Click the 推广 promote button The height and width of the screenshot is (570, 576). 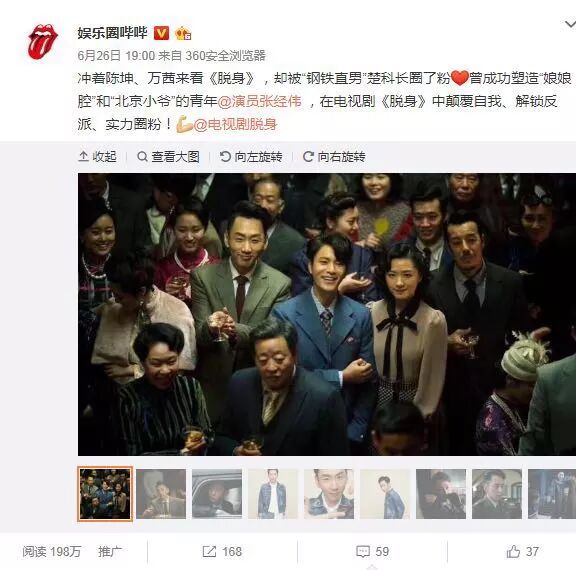click(110, 551)
